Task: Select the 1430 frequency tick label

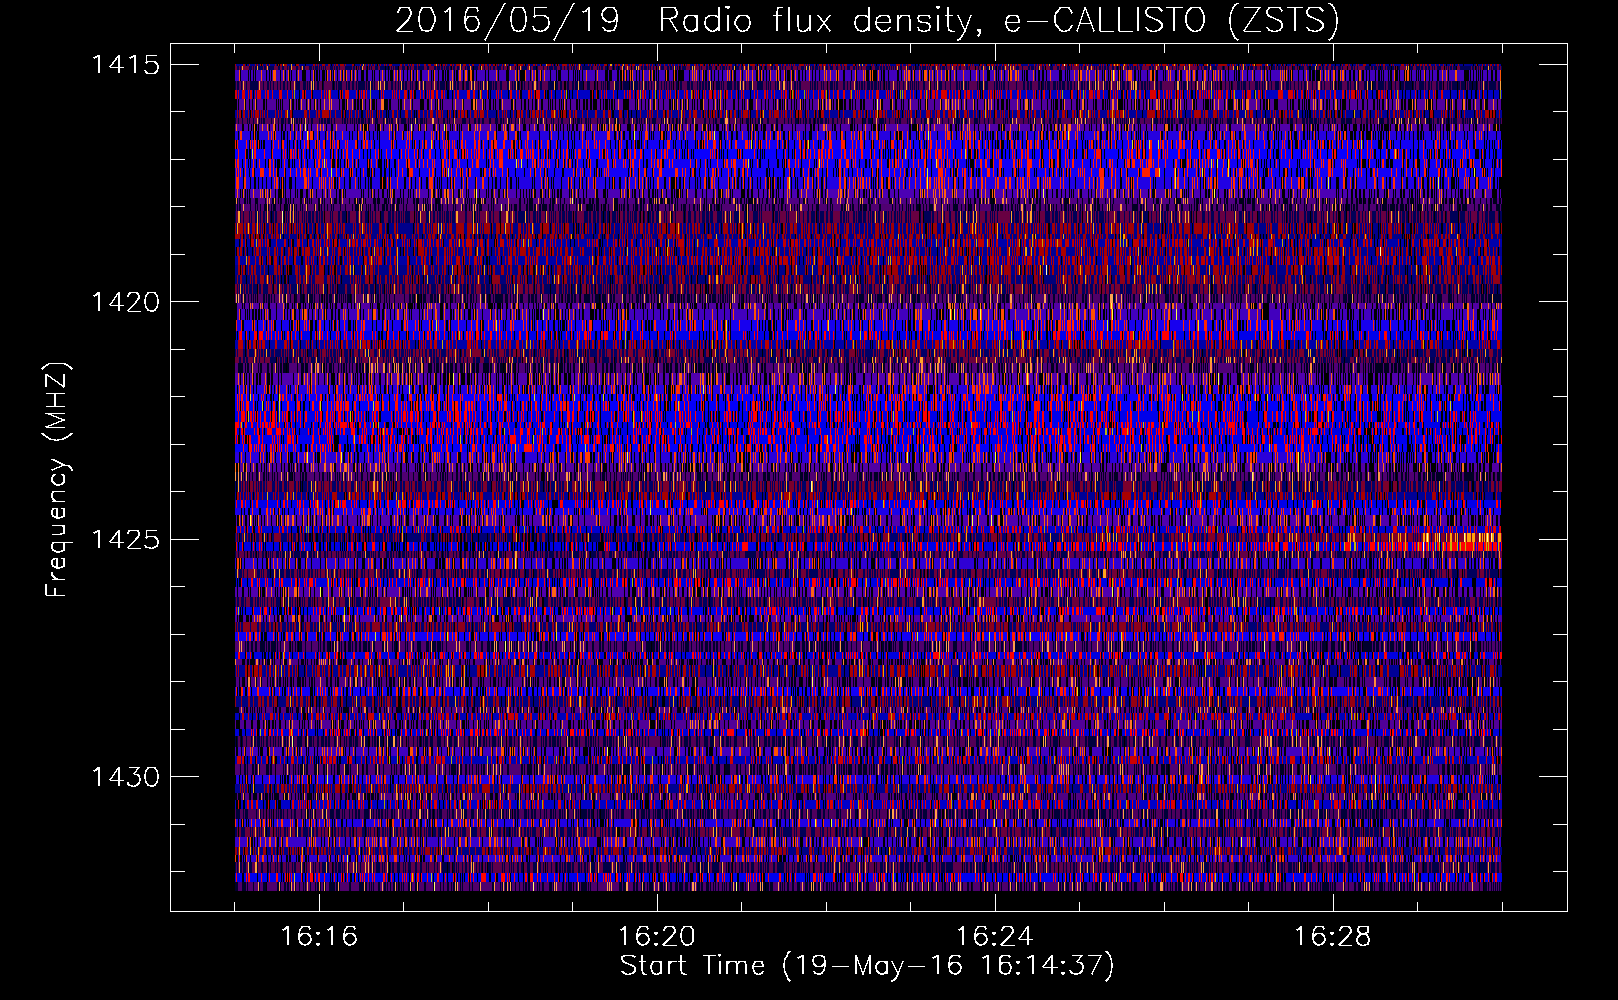Action: 126,777
